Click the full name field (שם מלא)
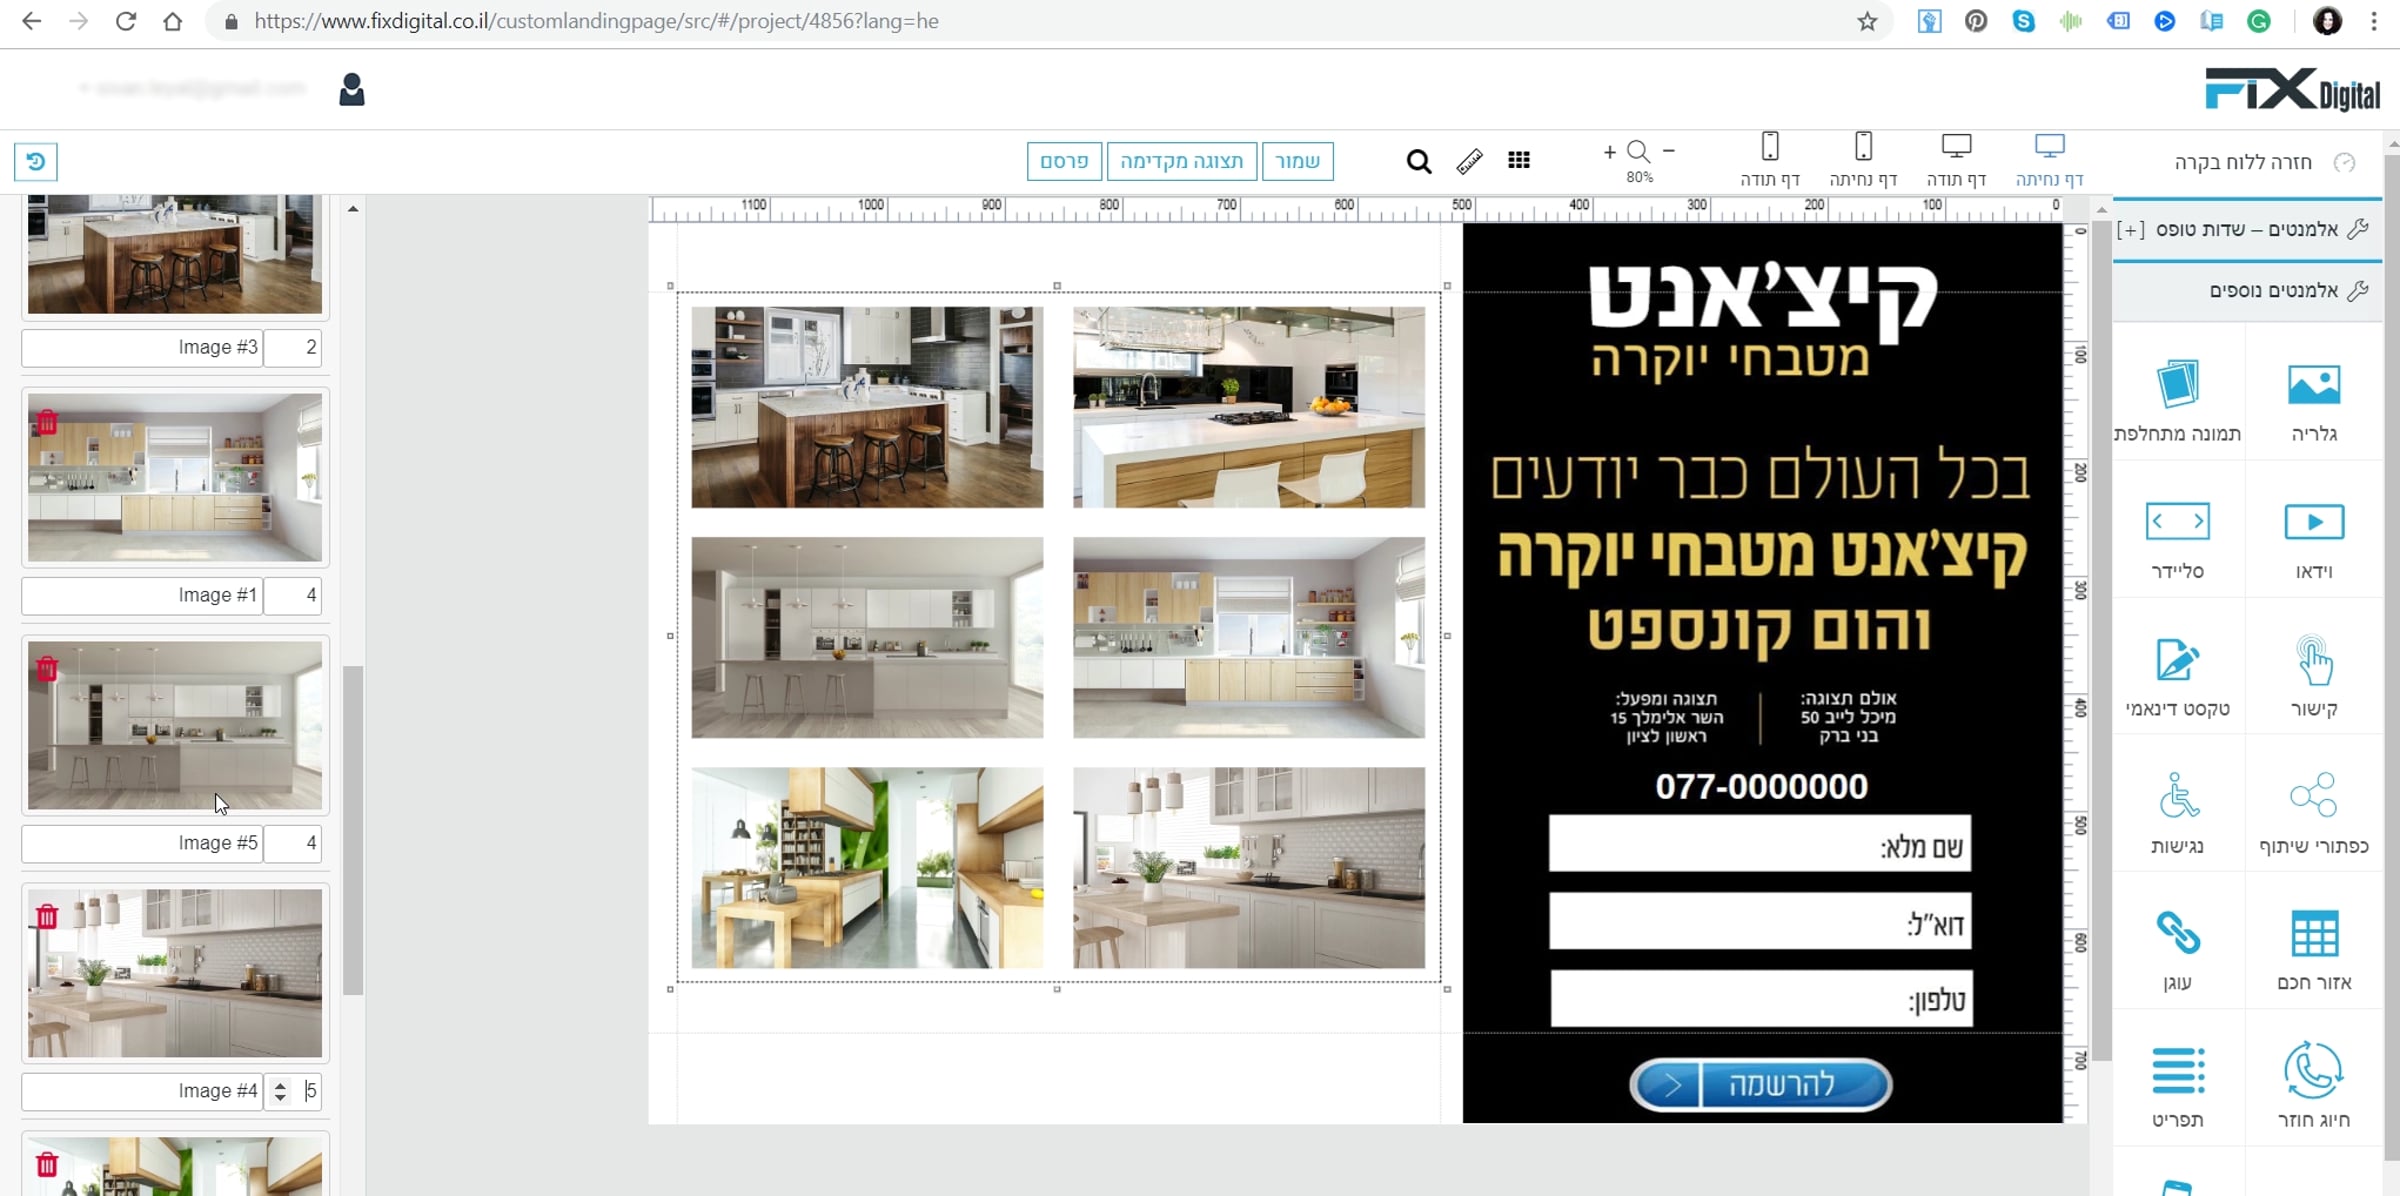2400x1196 pixels. pyautogui.click(x=1760, y=843)
